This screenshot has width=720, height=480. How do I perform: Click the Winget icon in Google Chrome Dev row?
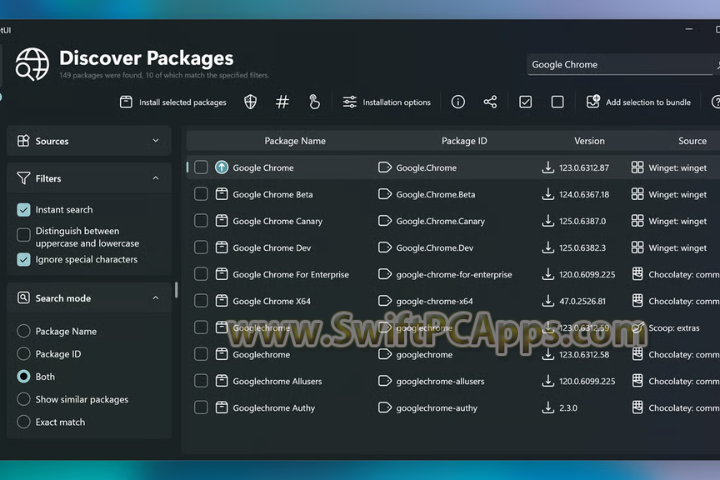pyautogui.click(x=637, y=247)
